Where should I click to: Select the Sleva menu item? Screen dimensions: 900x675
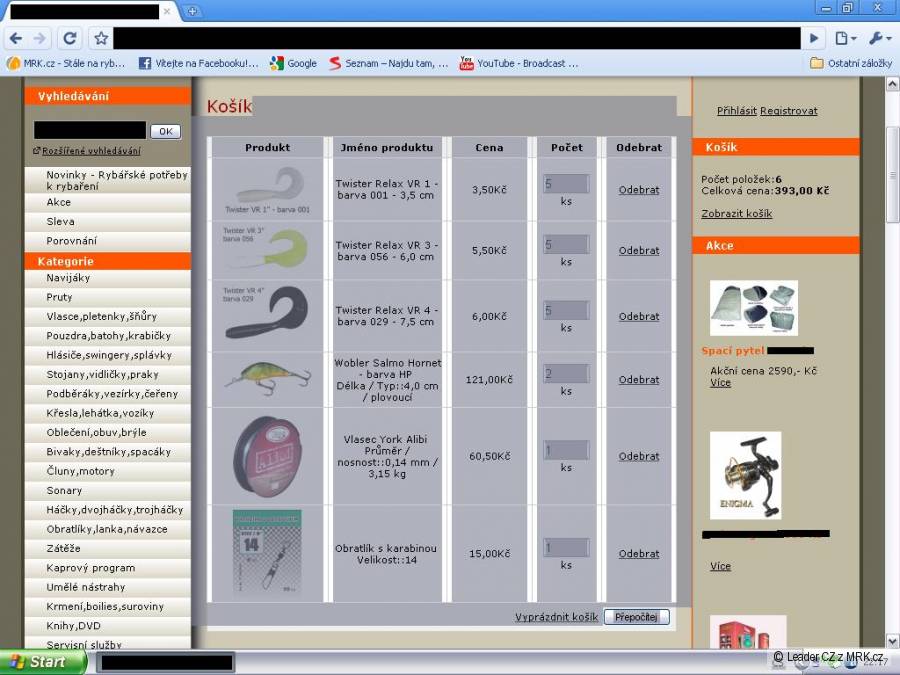pyautogui.click(x=108, y=221)
